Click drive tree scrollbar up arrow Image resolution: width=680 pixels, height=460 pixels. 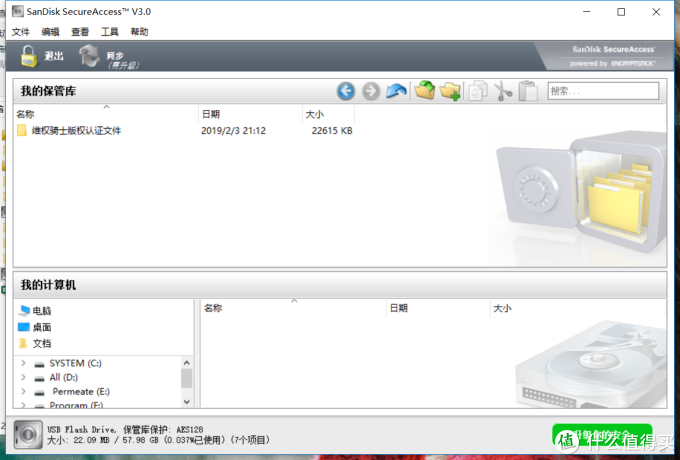point(186,362)
